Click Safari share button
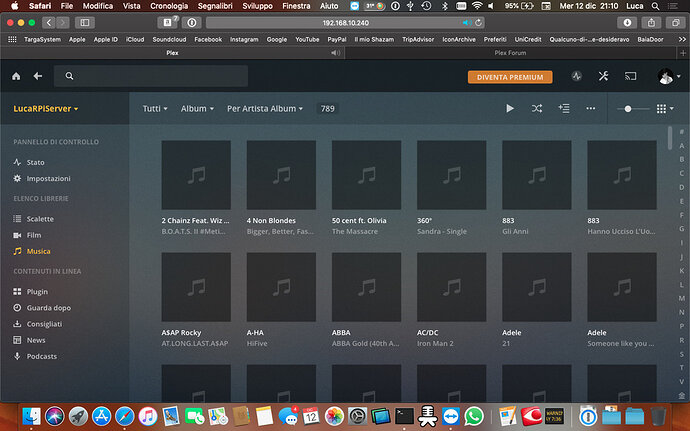 click(x=651, y=22)
